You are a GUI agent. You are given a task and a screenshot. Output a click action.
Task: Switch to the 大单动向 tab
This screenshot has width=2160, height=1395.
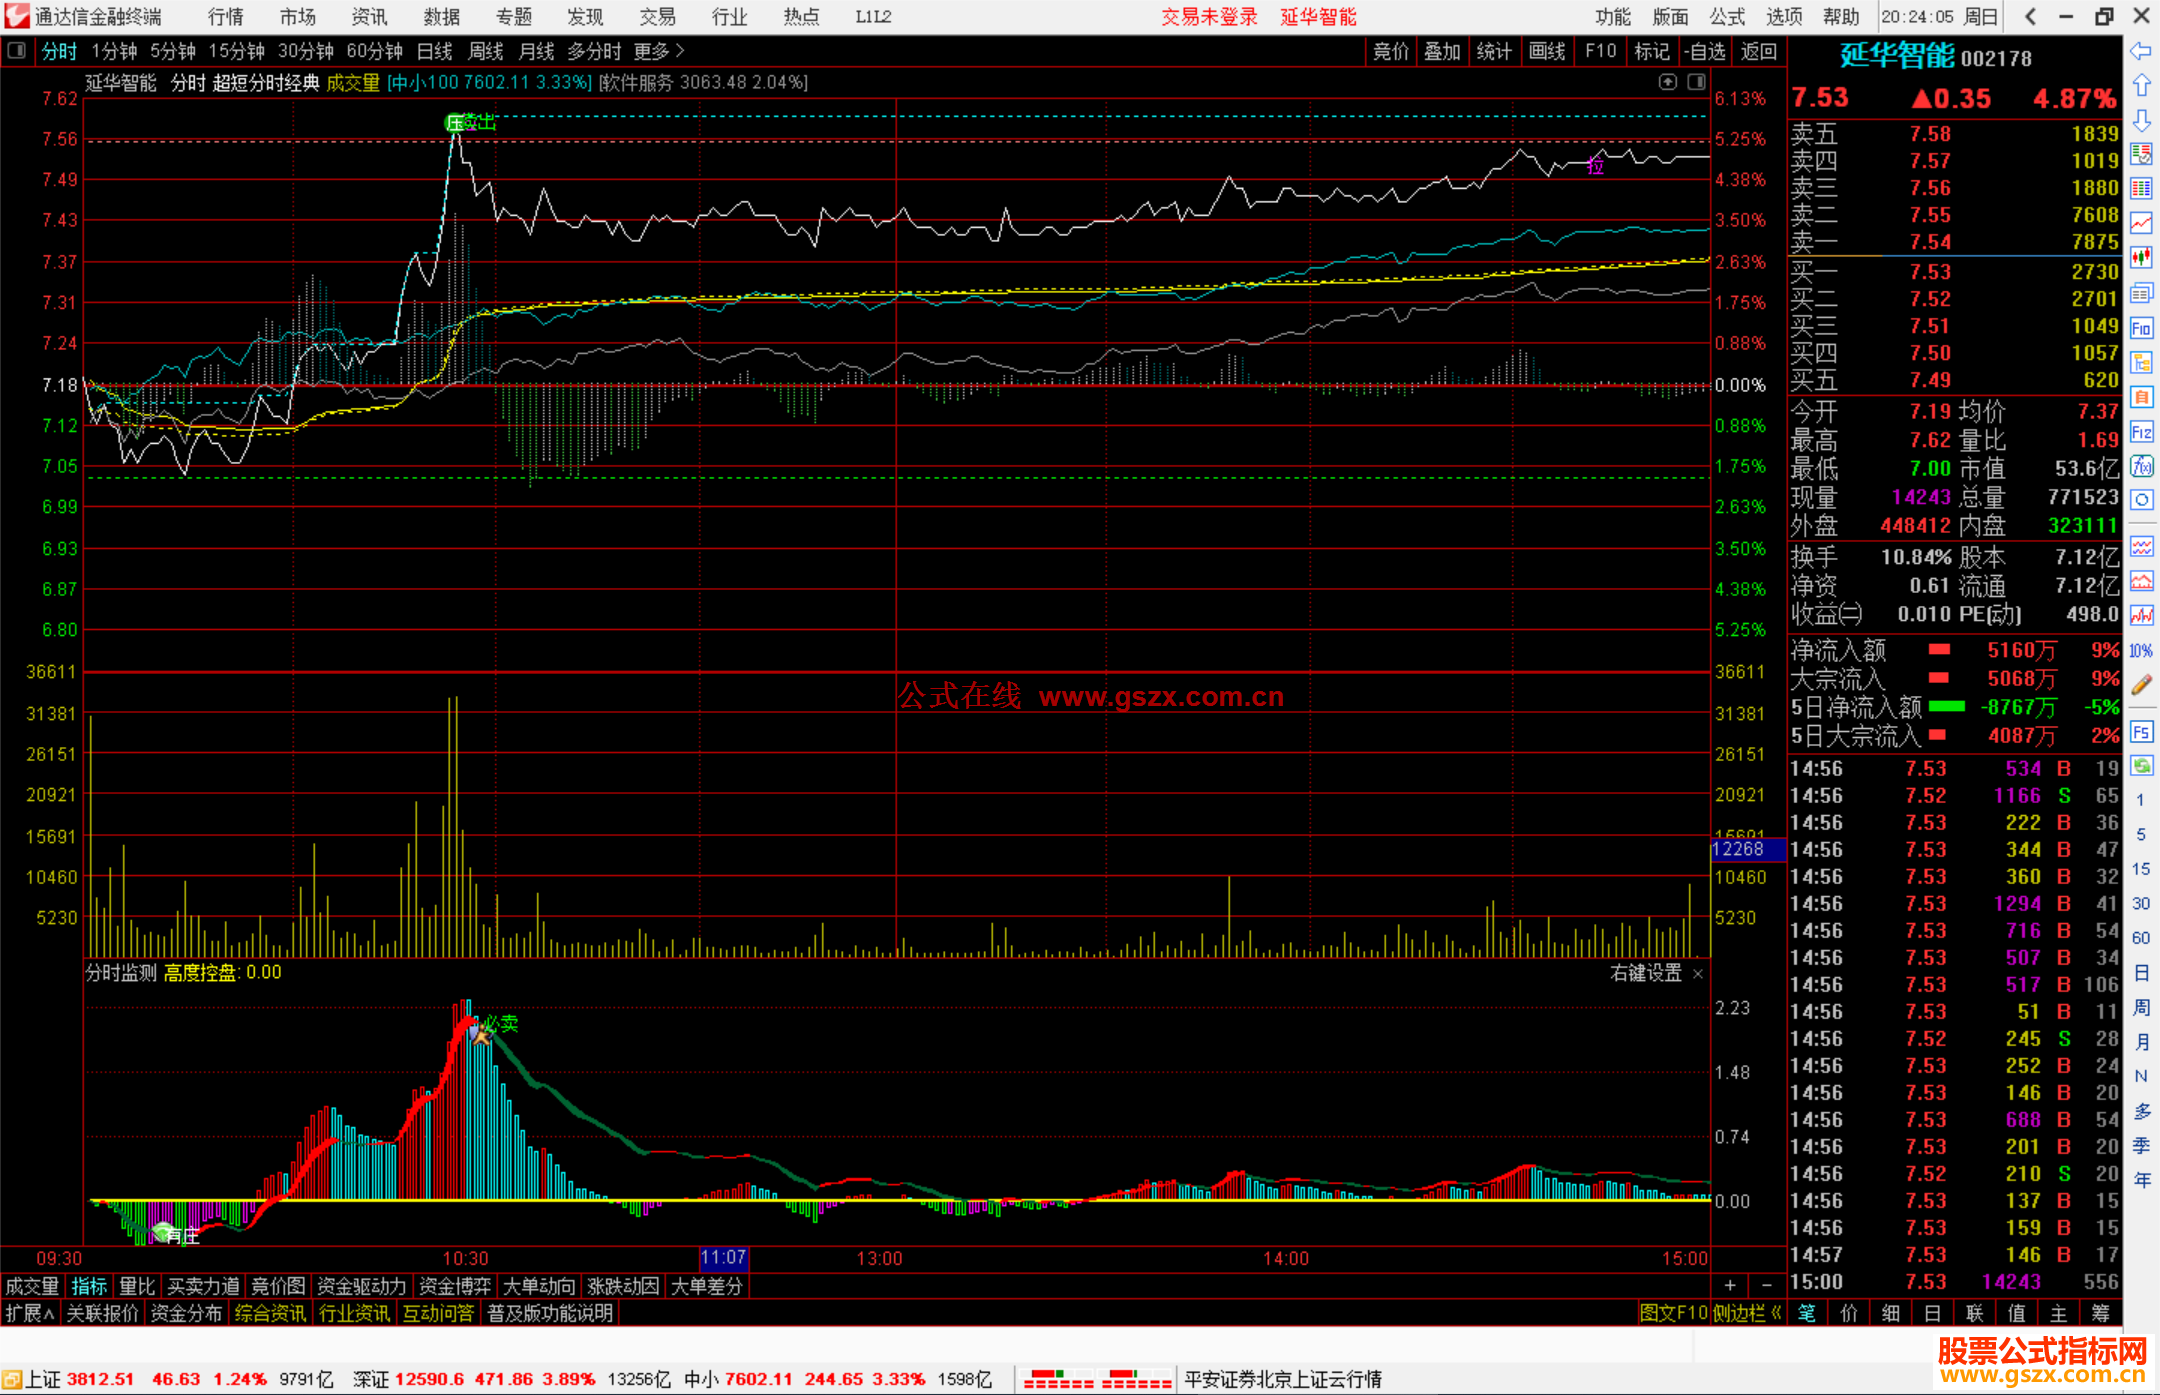click(539, 1286)
